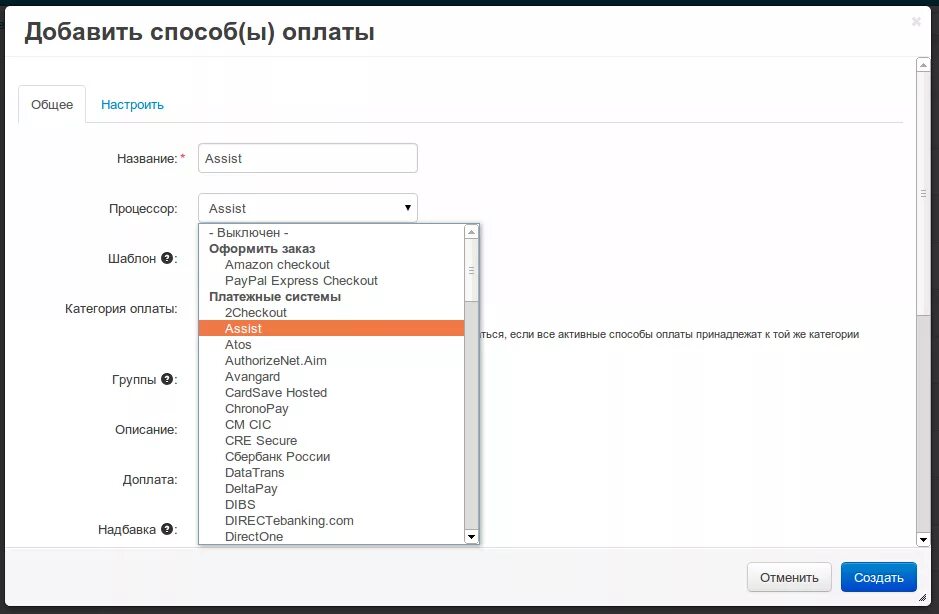Click the help icon next to Шаблон
The width and height of the screenshot is (939, 614).
point(167,258)
